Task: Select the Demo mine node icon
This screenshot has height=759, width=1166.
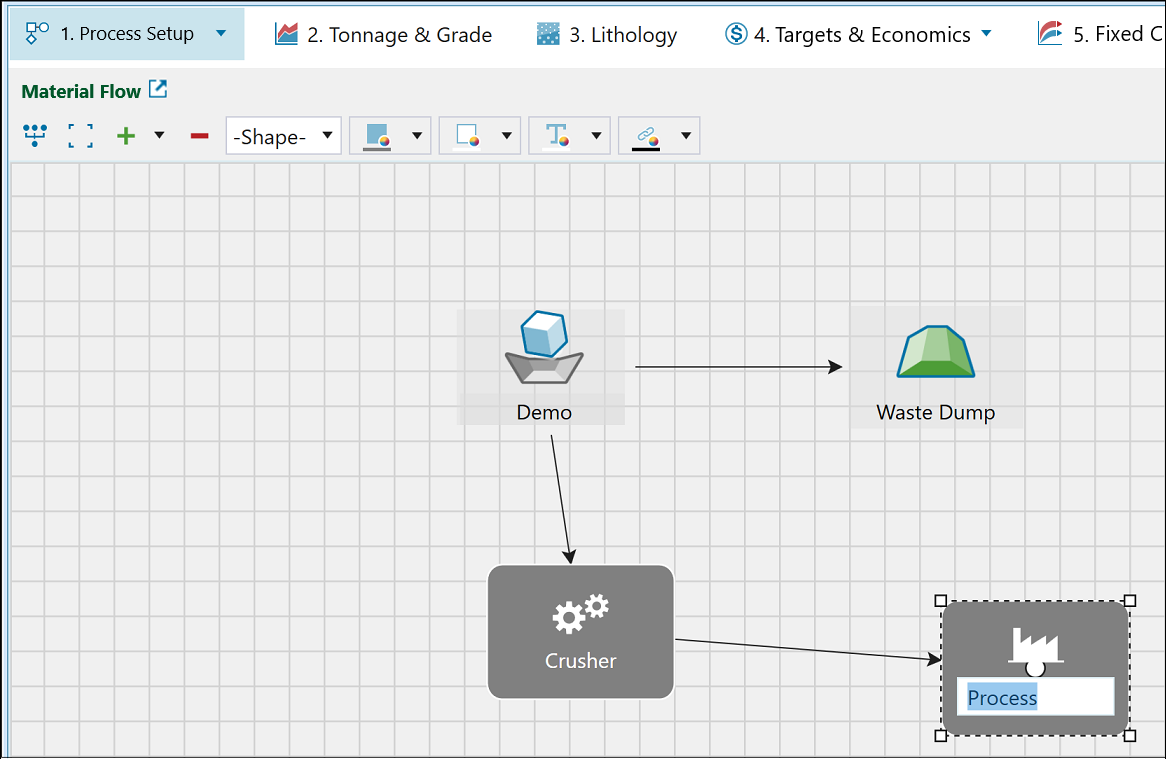Action: coord(543,349)
